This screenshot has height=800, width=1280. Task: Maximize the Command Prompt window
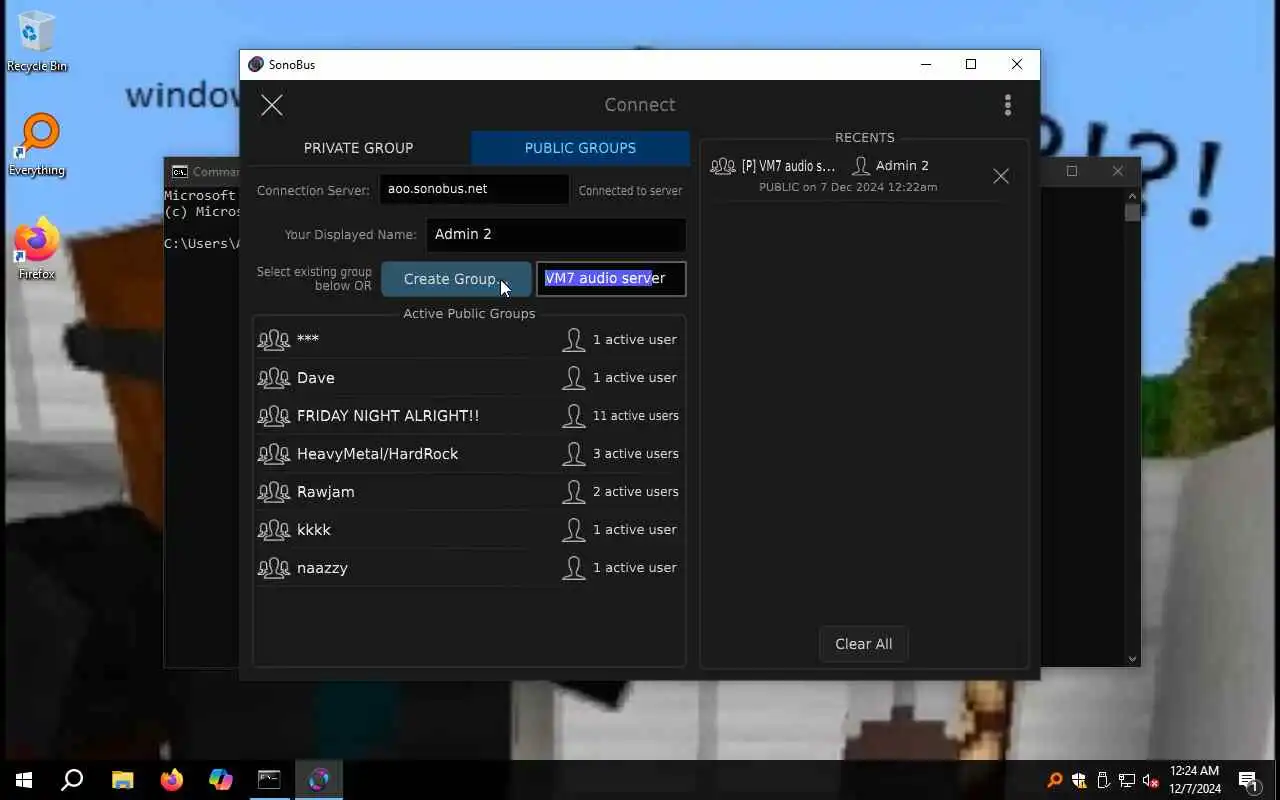coord(1072,171)
